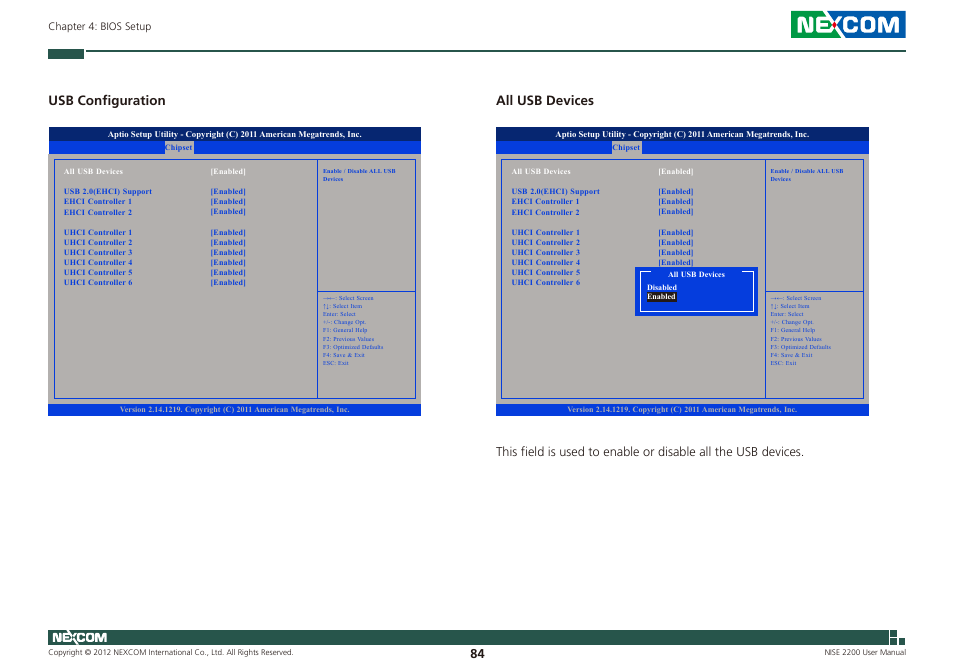
Task: Select UHCI Controller 6 in USB Configuration screenshot
Action: [x=98, y=282]
